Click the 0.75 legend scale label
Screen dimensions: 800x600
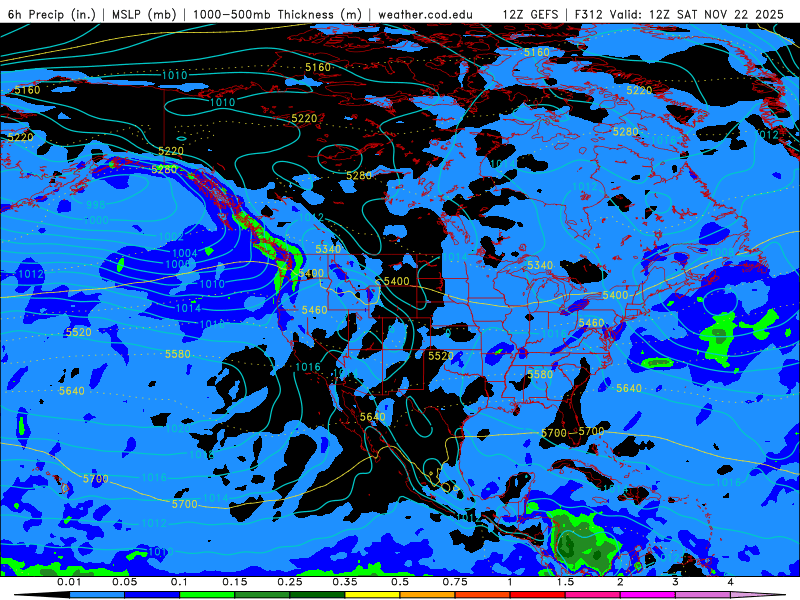tap(455, 582)
